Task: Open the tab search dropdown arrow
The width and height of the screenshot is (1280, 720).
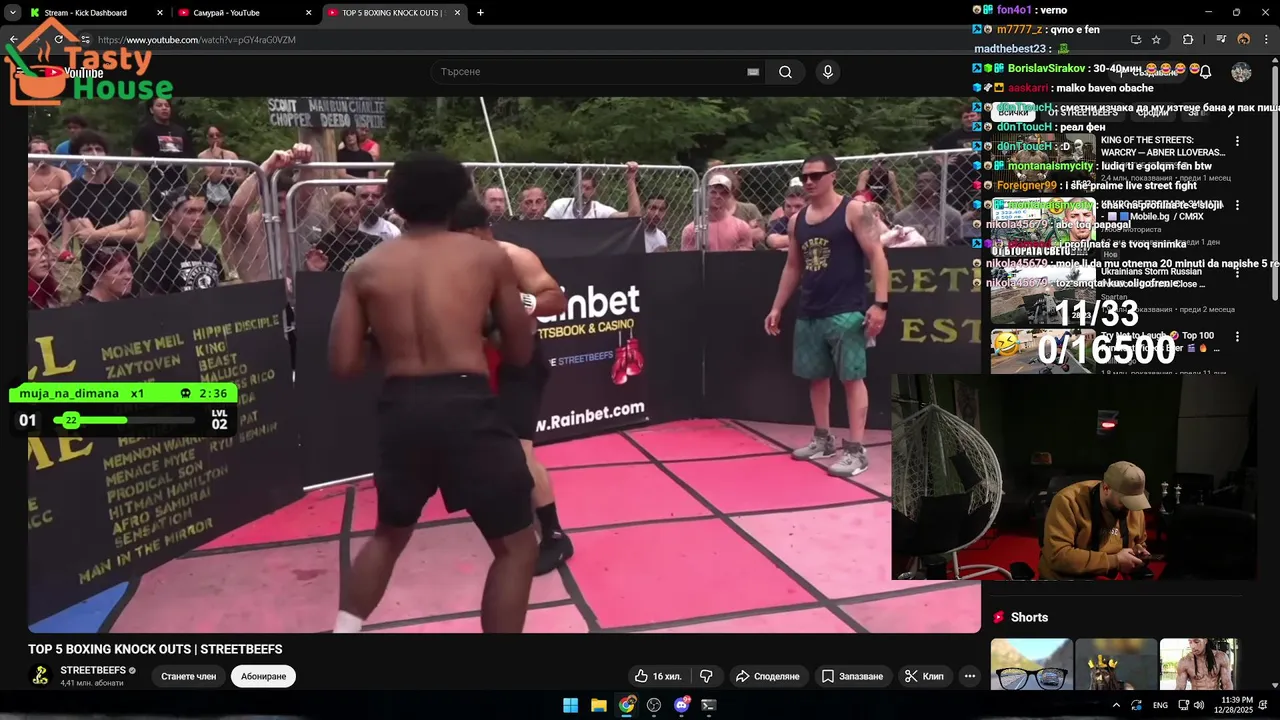Action: (x=12, y=12)
